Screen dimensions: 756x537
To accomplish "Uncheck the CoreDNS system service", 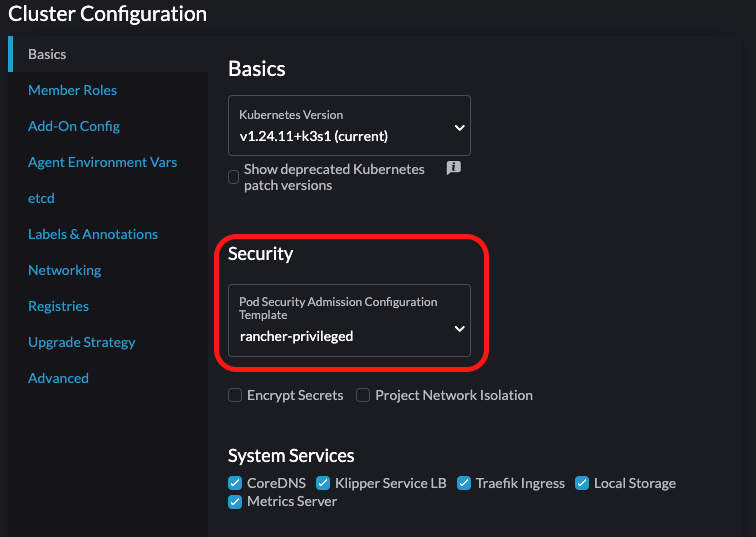I will coord(235,483).
